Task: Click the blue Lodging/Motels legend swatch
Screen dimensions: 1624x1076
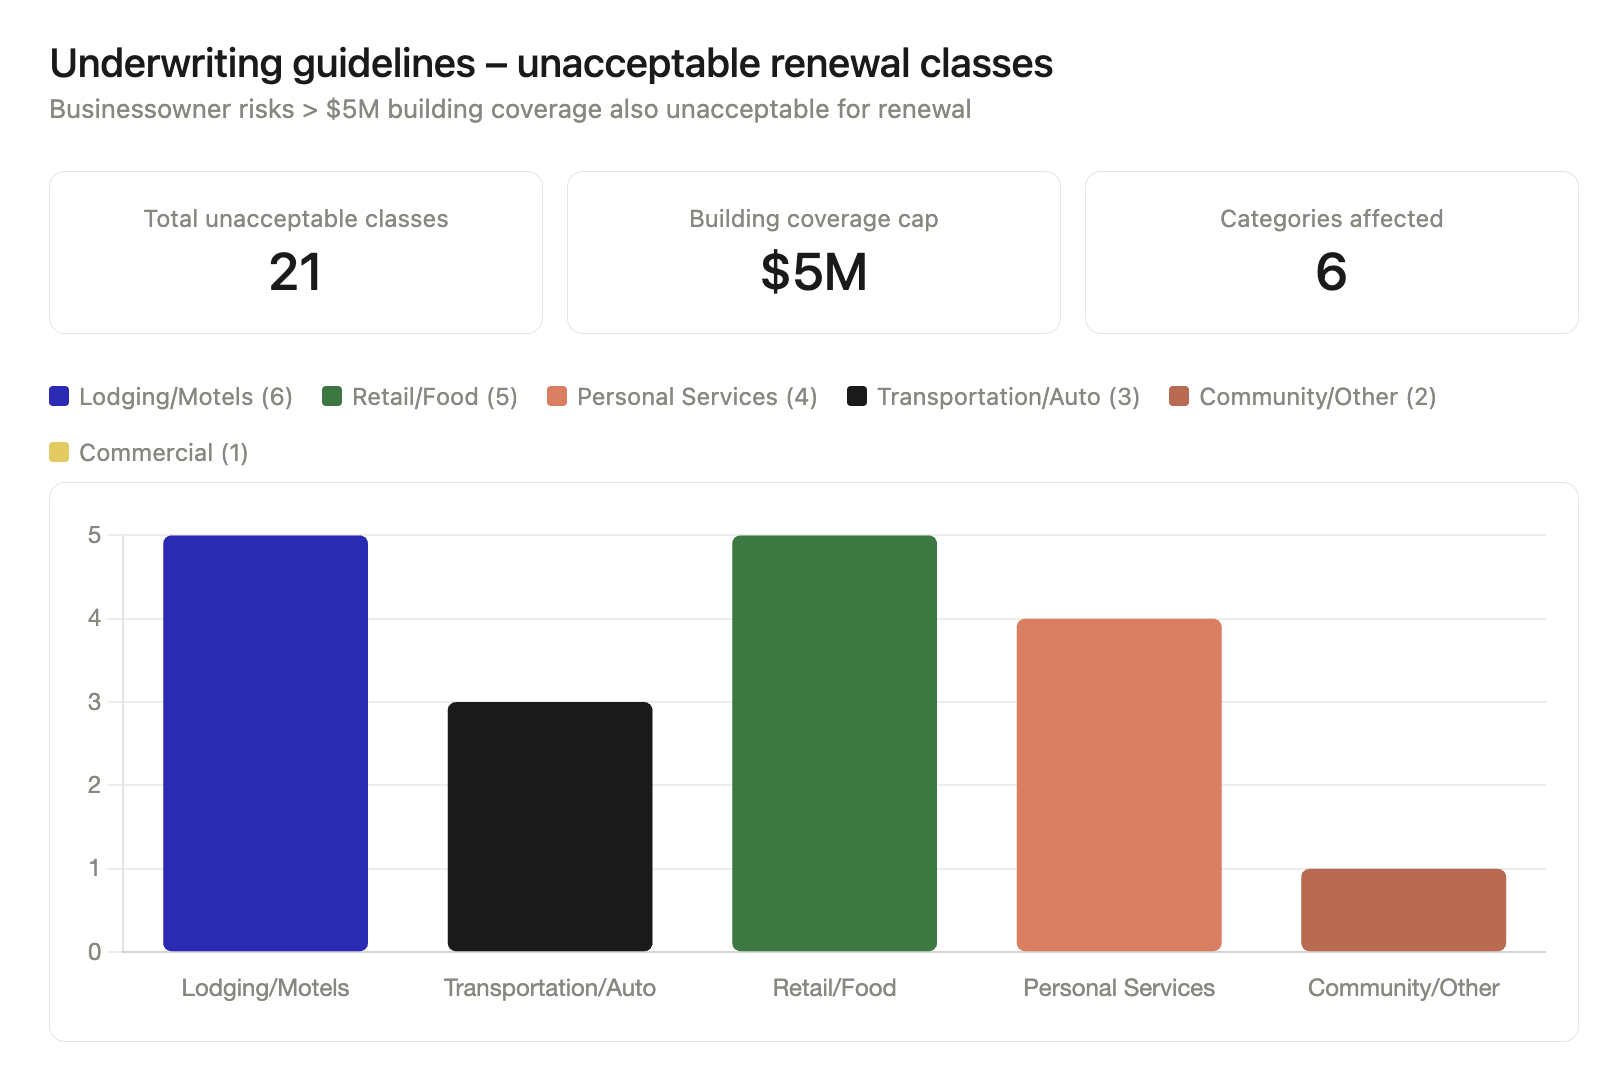Action: [x=59, y=397]
